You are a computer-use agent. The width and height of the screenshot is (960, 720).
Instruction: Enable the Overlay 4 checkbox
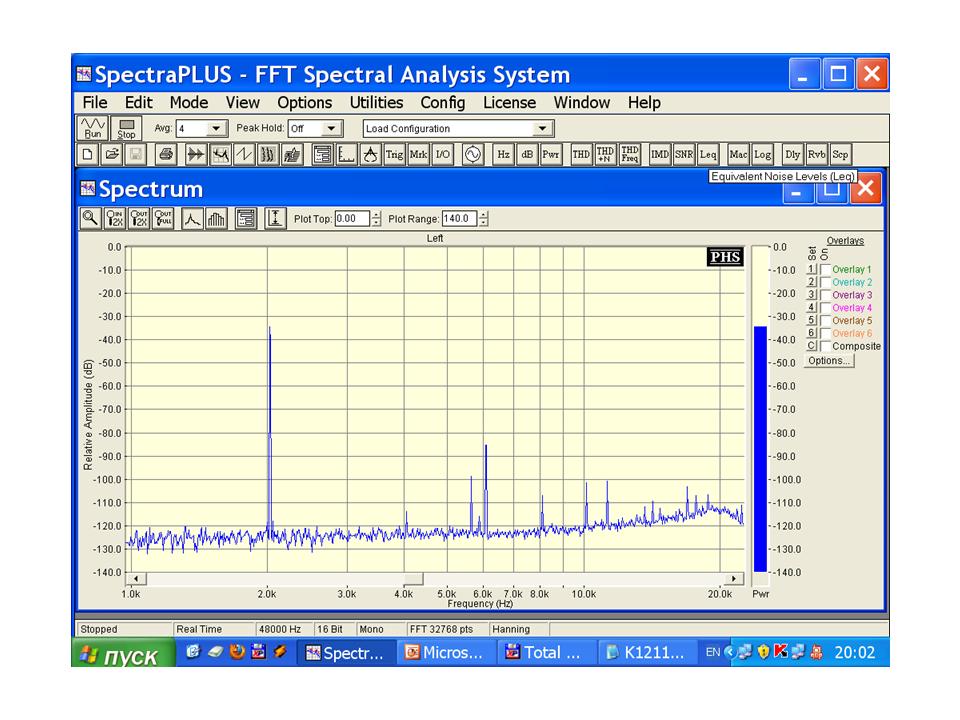(825, 308)
